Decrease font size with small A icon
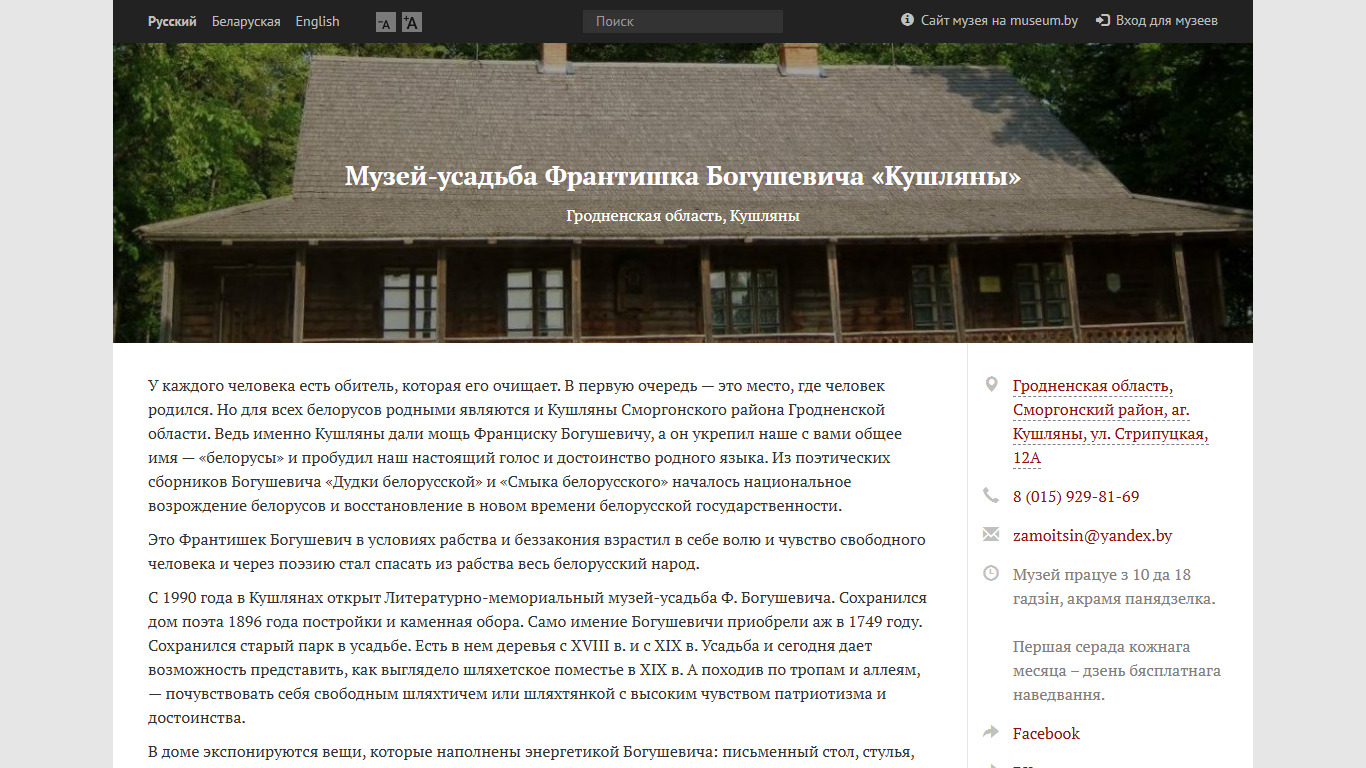 click(385, 22)
